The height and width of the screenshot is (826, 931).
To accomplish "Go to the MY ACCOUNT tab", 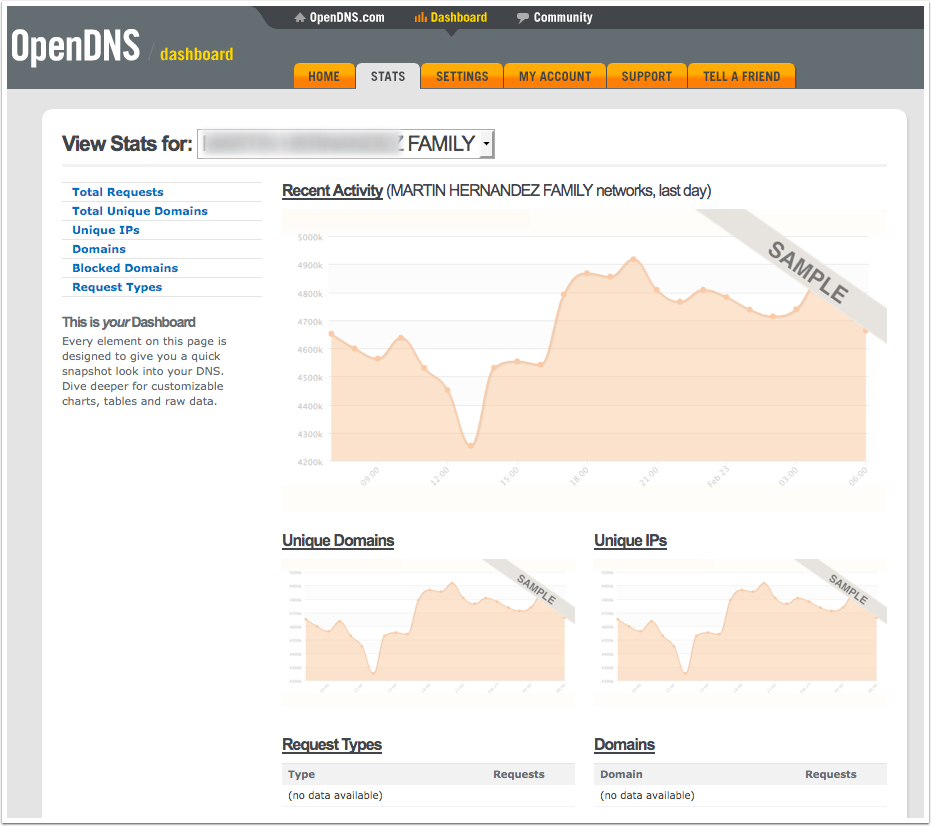I will point(555,76).
